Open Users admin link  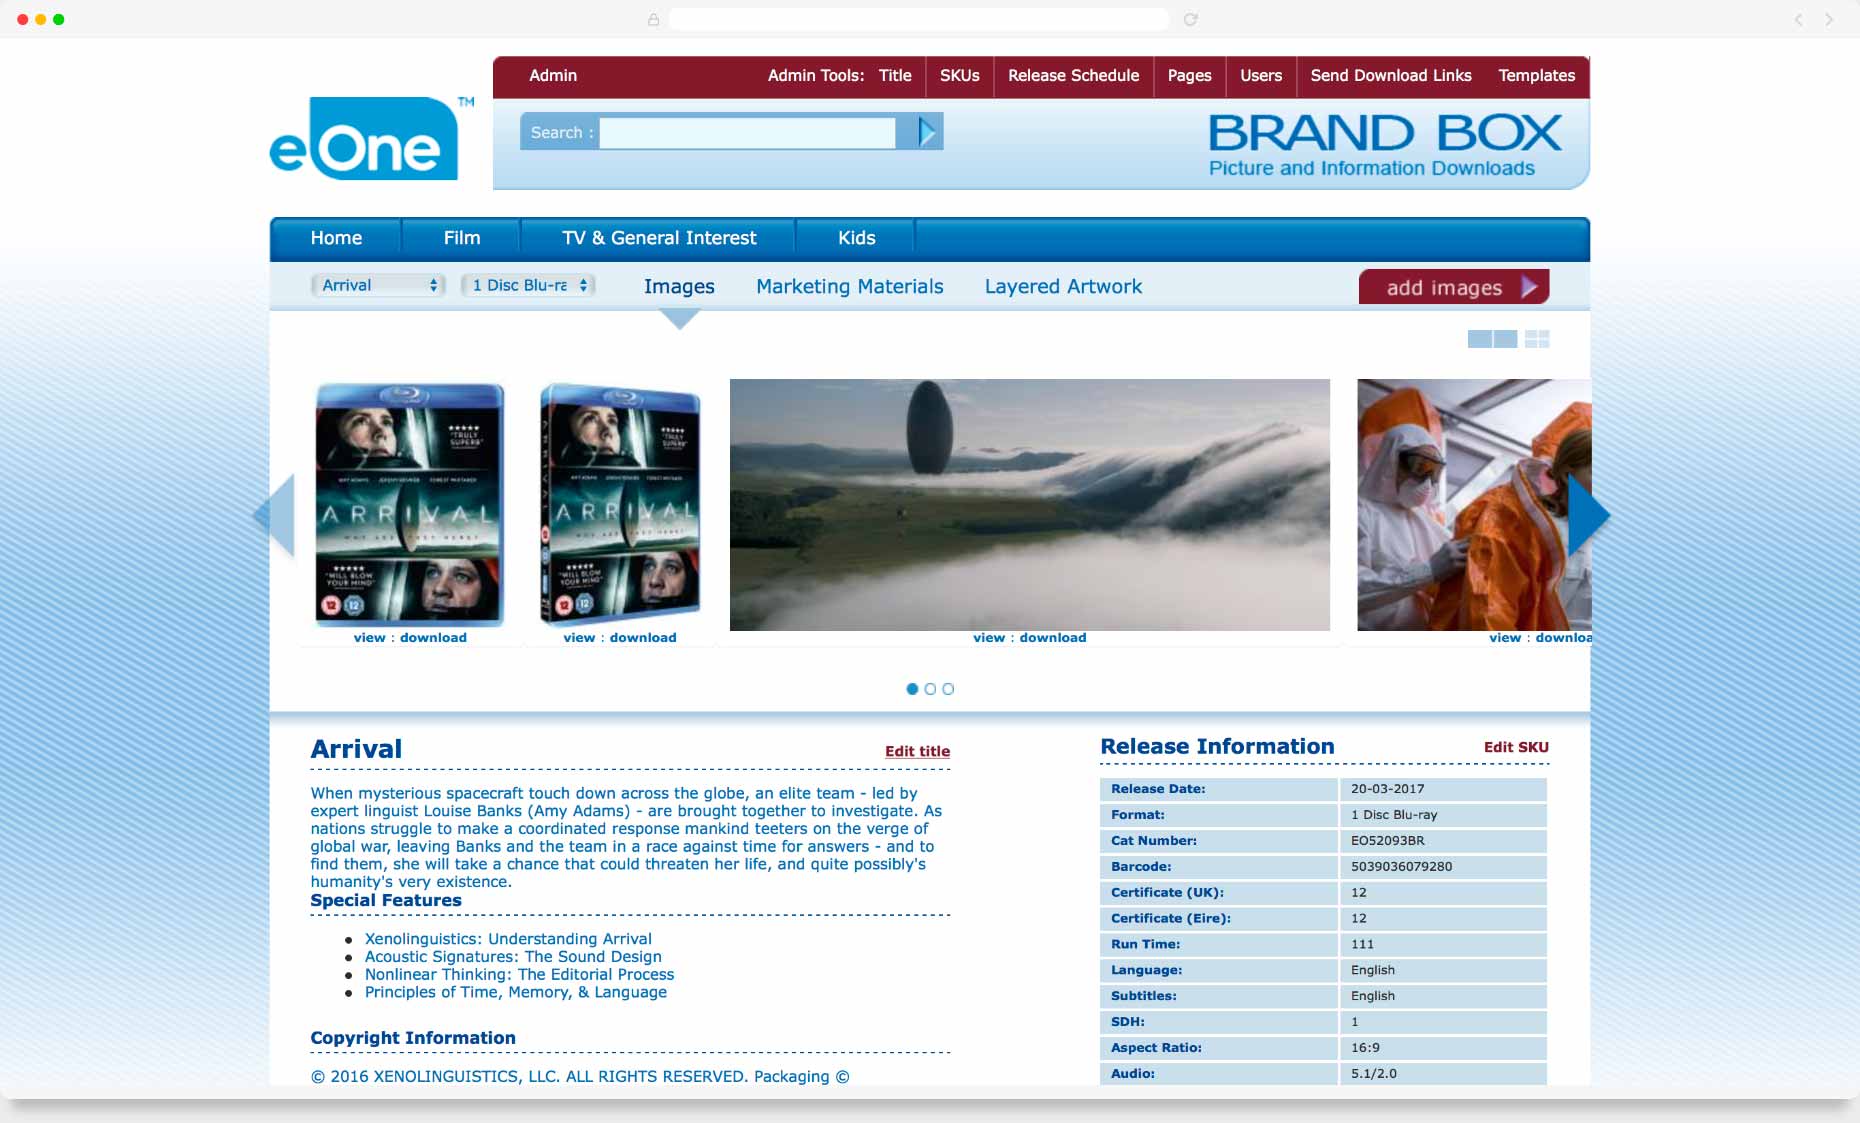(1261, 76)
